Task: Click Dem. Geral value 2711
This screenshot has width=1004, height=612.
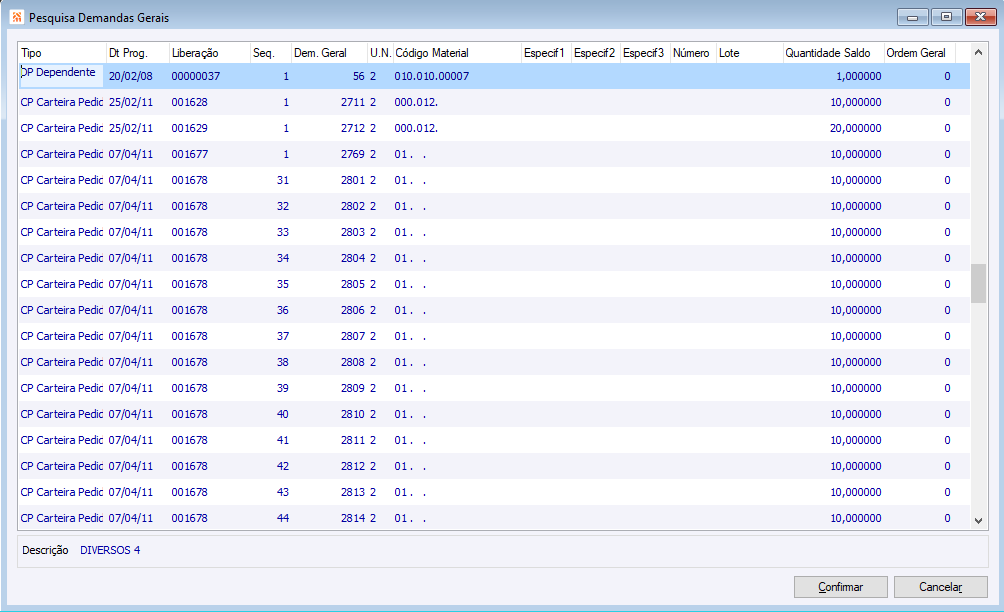Action: pyautogui.click(x=353, y=102)
